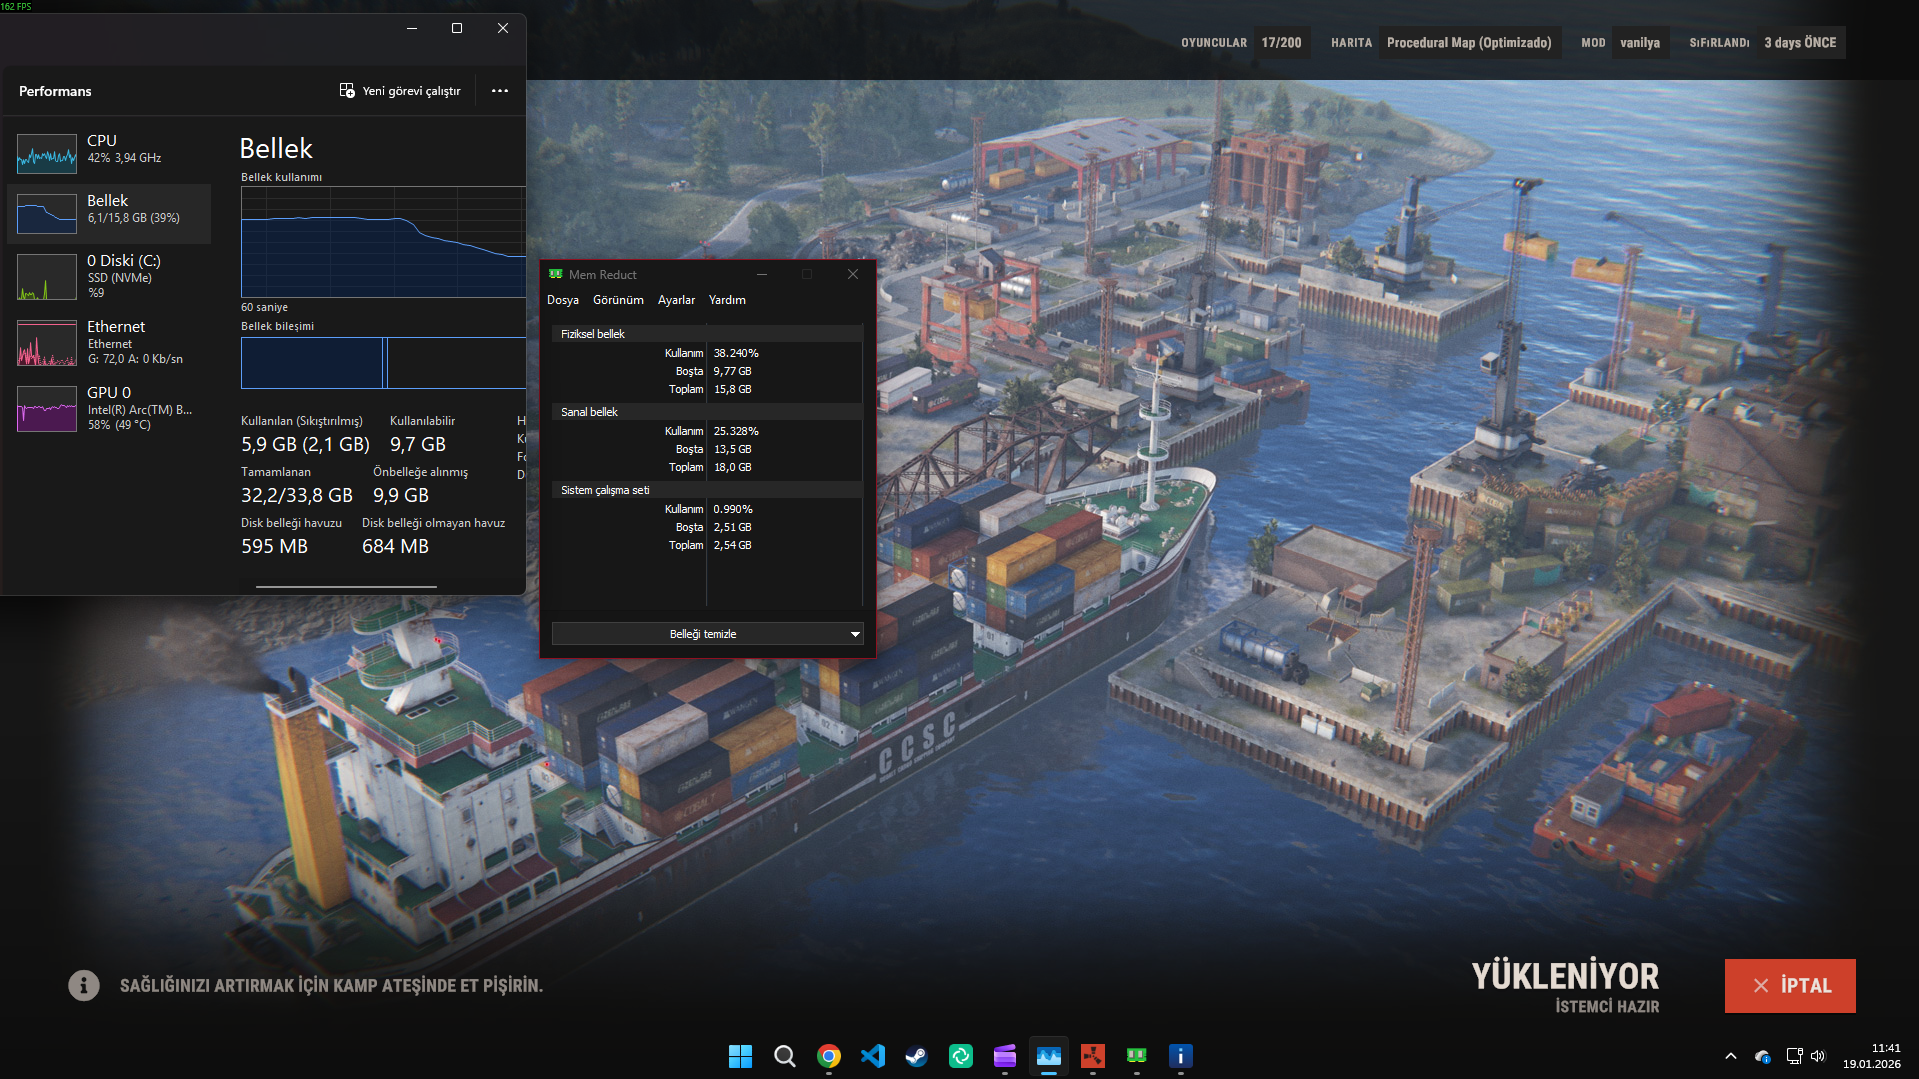Image resolution: width=1919 pixels, height=1079 pixels.
Task: Click the Bellek kullanımı graph
Action: pos(383,242)
